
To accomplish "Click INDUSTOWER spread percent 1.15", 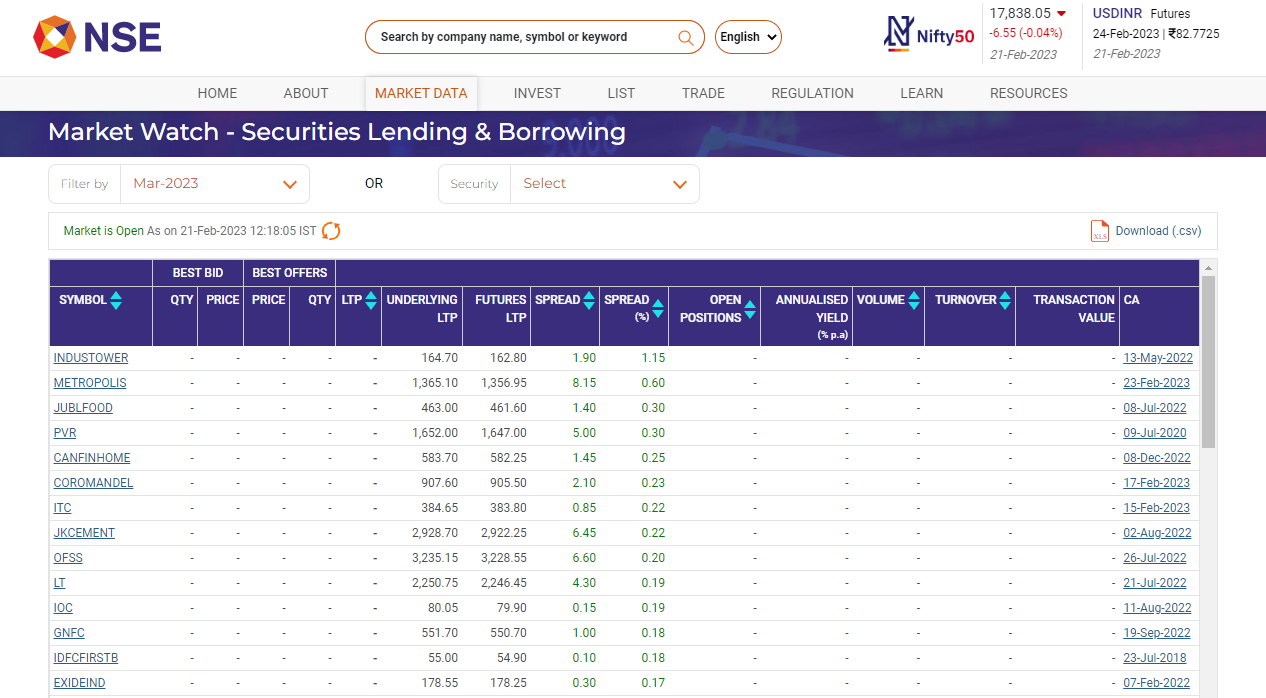I will [653, 358].
